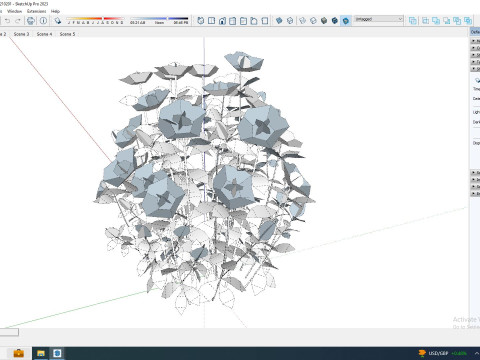Select Wireframe face style
Image resolution: width=480 pixels, height=360 pixels.
point(303,21)
